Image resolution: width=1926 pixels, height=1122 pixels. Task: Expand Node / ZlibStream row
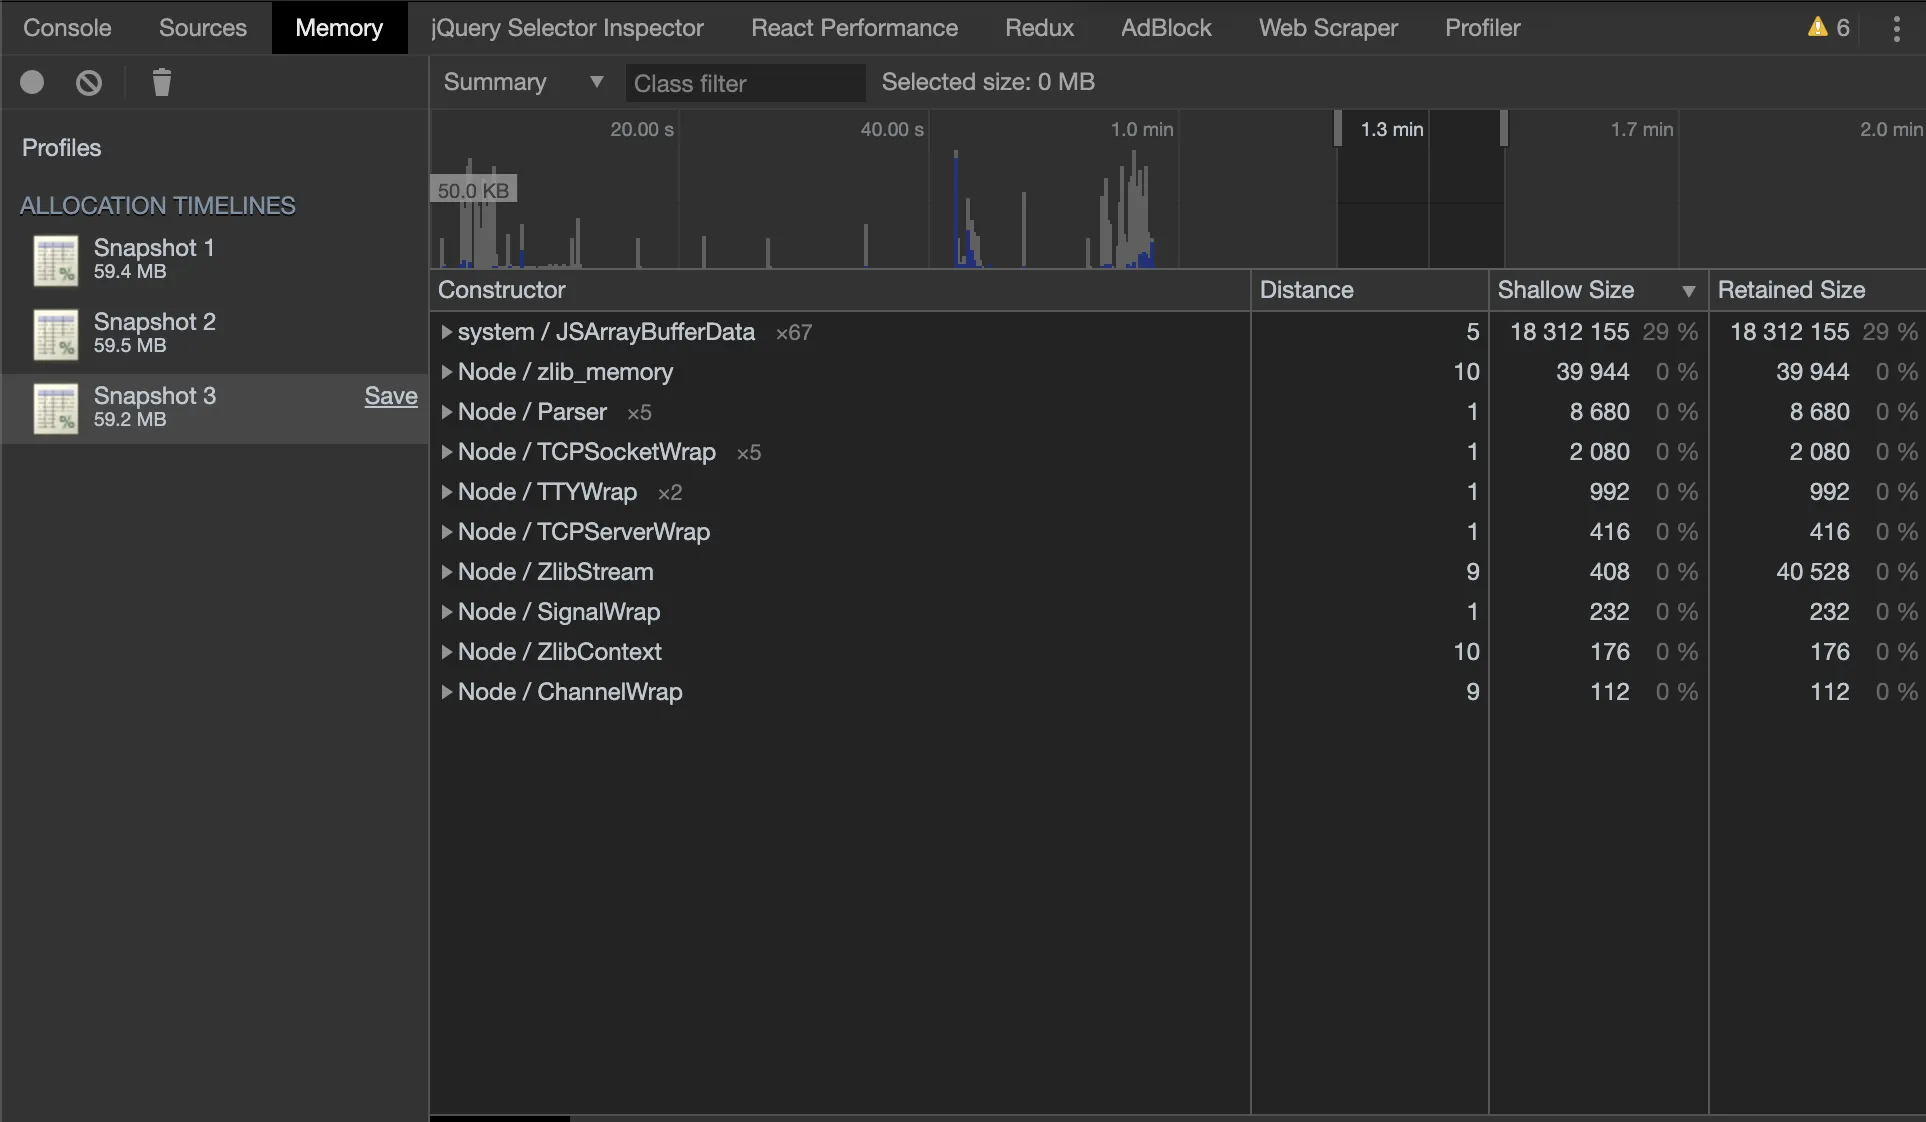click(446, 572)
